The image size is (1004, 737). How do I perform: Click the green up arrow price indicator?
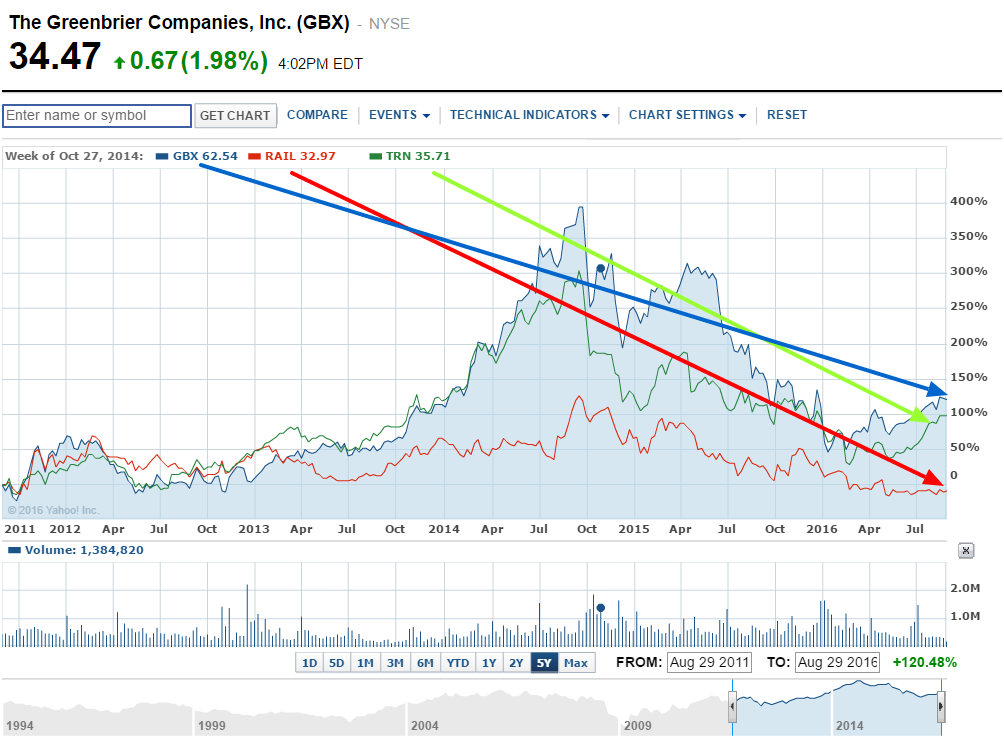[x=119, y=62]
